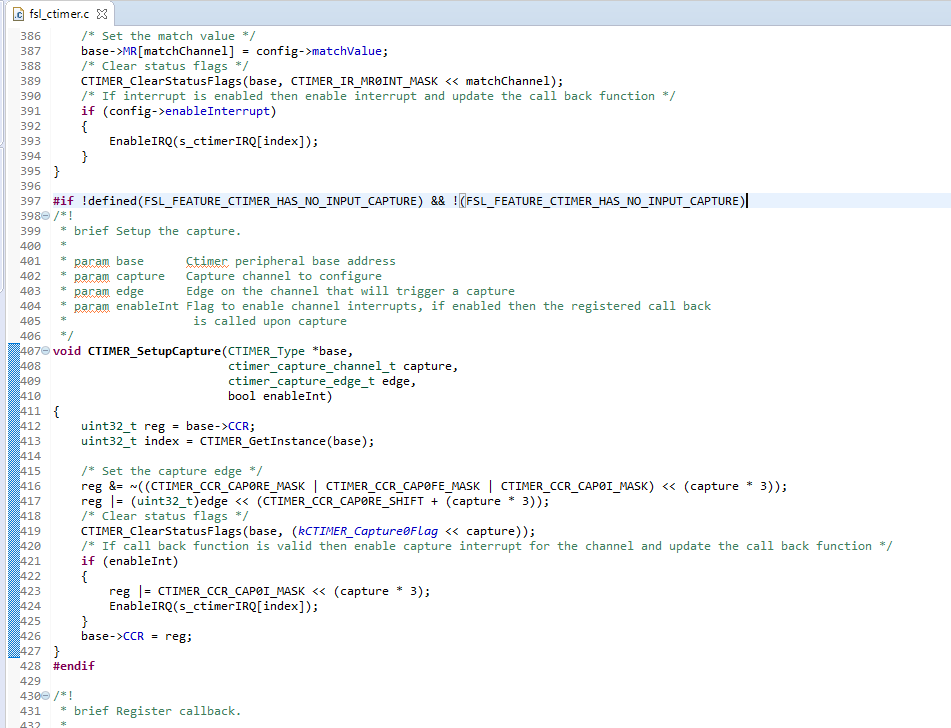Viewport: 951px width, 728px height.
Task: Click CTIMER_CCR_CAP0FE_MASK on line 416
Action: click(403, 486)
